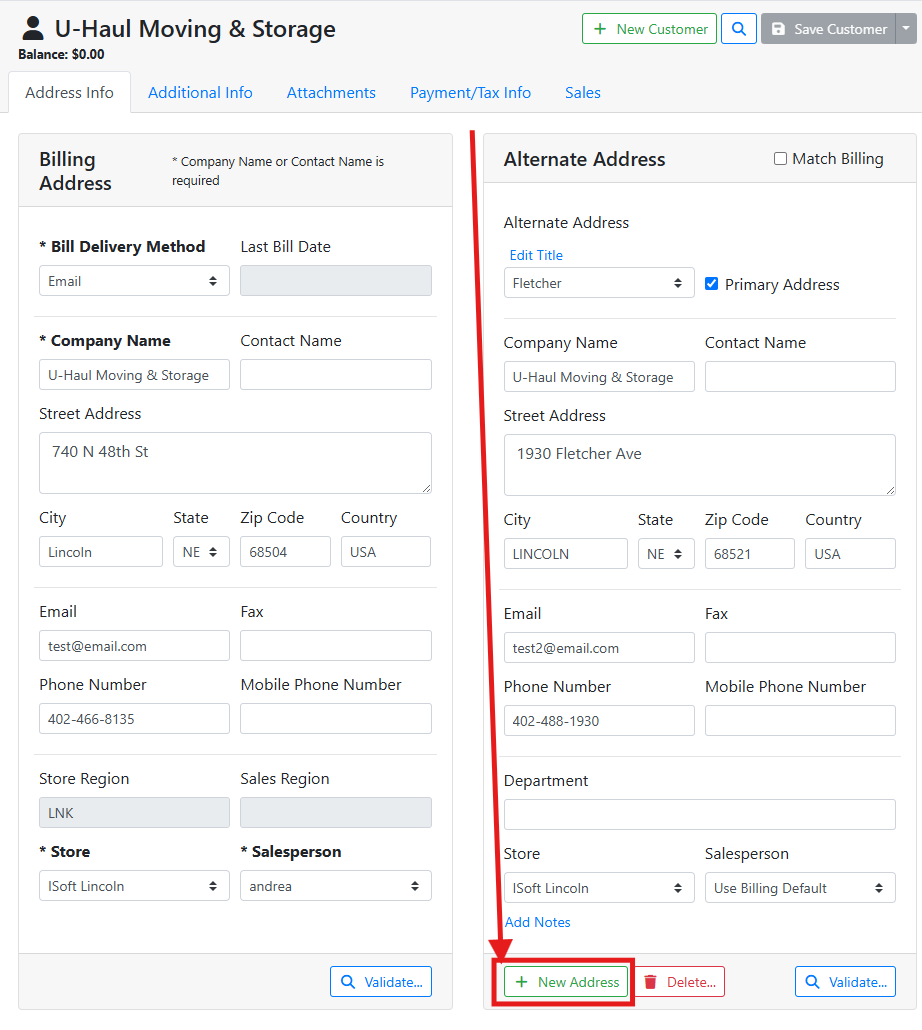This screenshot has height=1030, width=922.
Task: Click the billing Street Address text area
Action: (235, 463)
